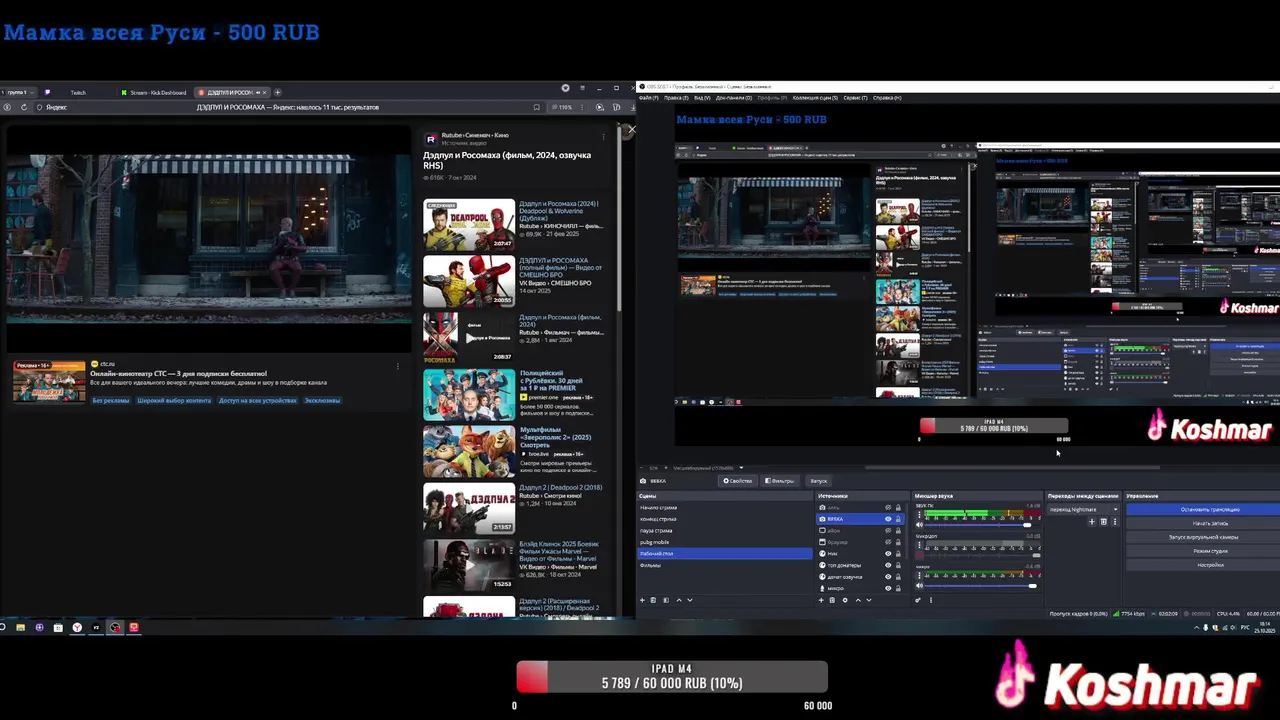Screen dimensions: 1280x720
Task: Move scene up with arrow in Scenes panel
Action: coord(679,600)
